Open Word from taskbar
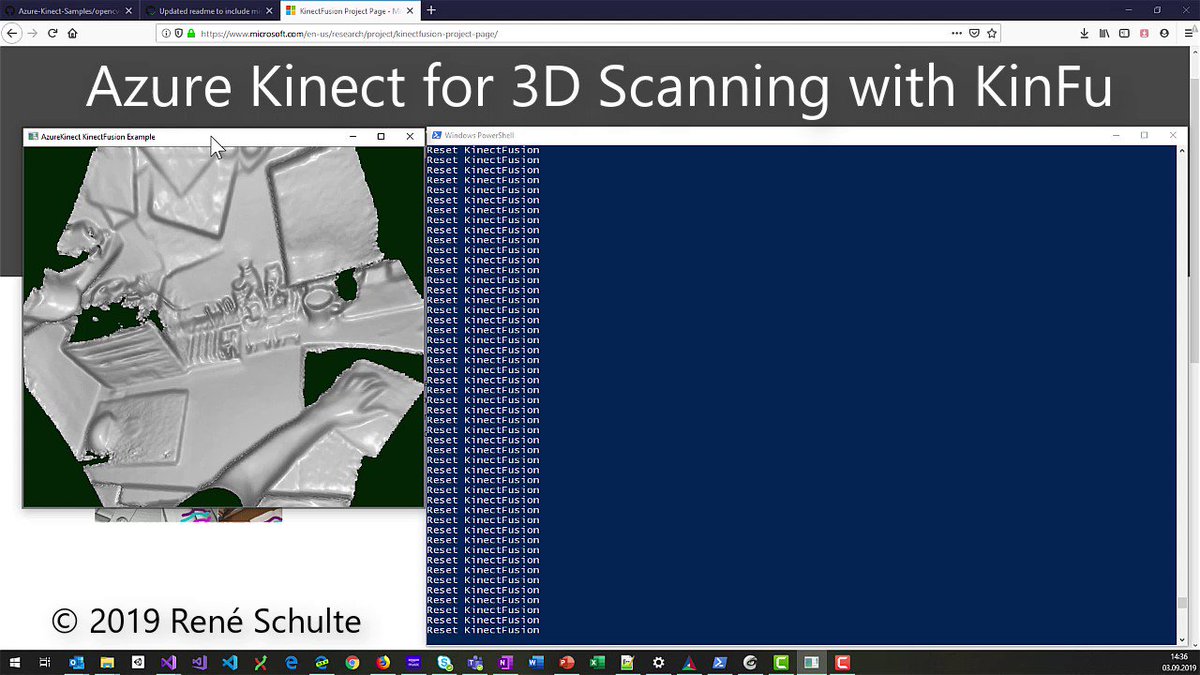This screenshot has width=1200, height=675. click(536, 662)
